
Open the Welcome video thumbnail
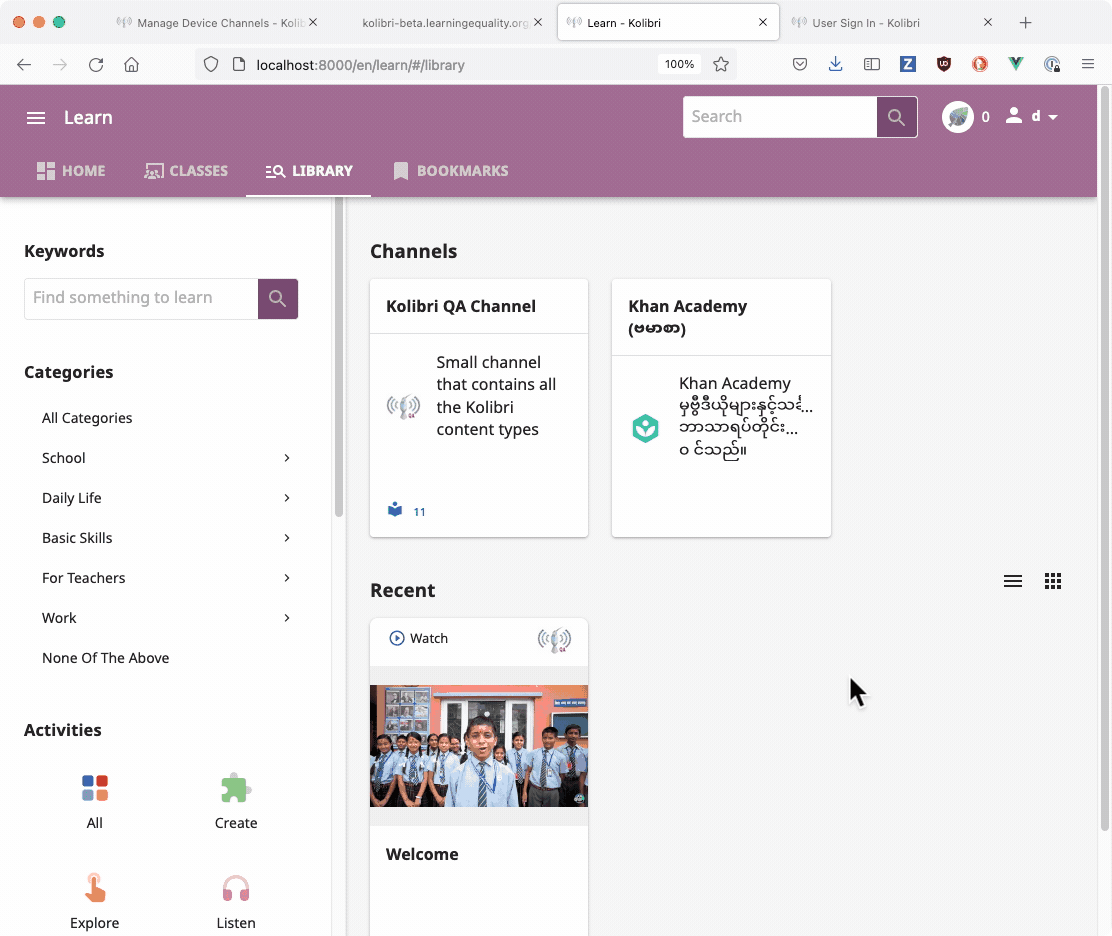479,745
